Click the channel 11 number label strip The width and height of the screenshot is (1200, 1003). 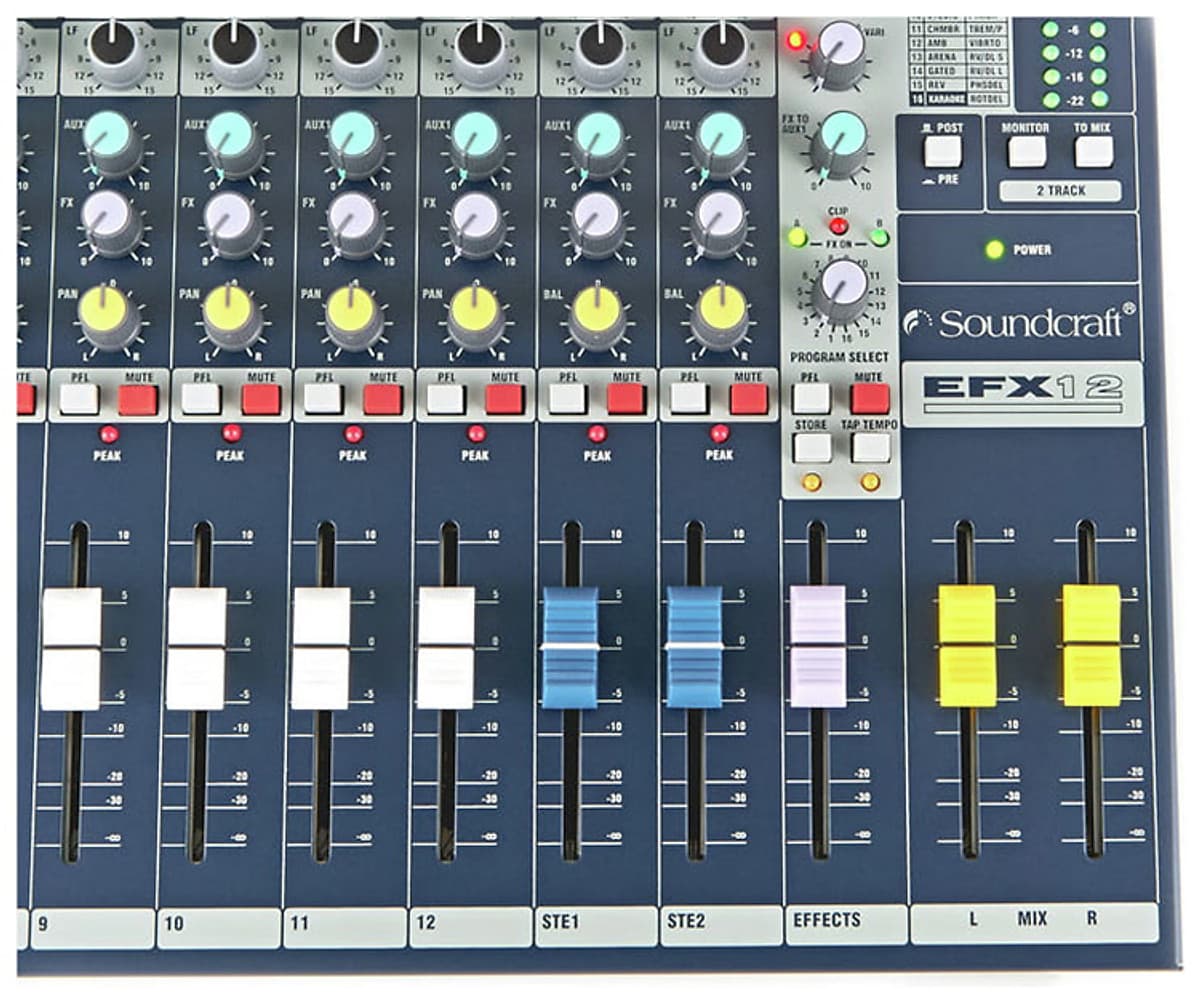coord(345,924)
